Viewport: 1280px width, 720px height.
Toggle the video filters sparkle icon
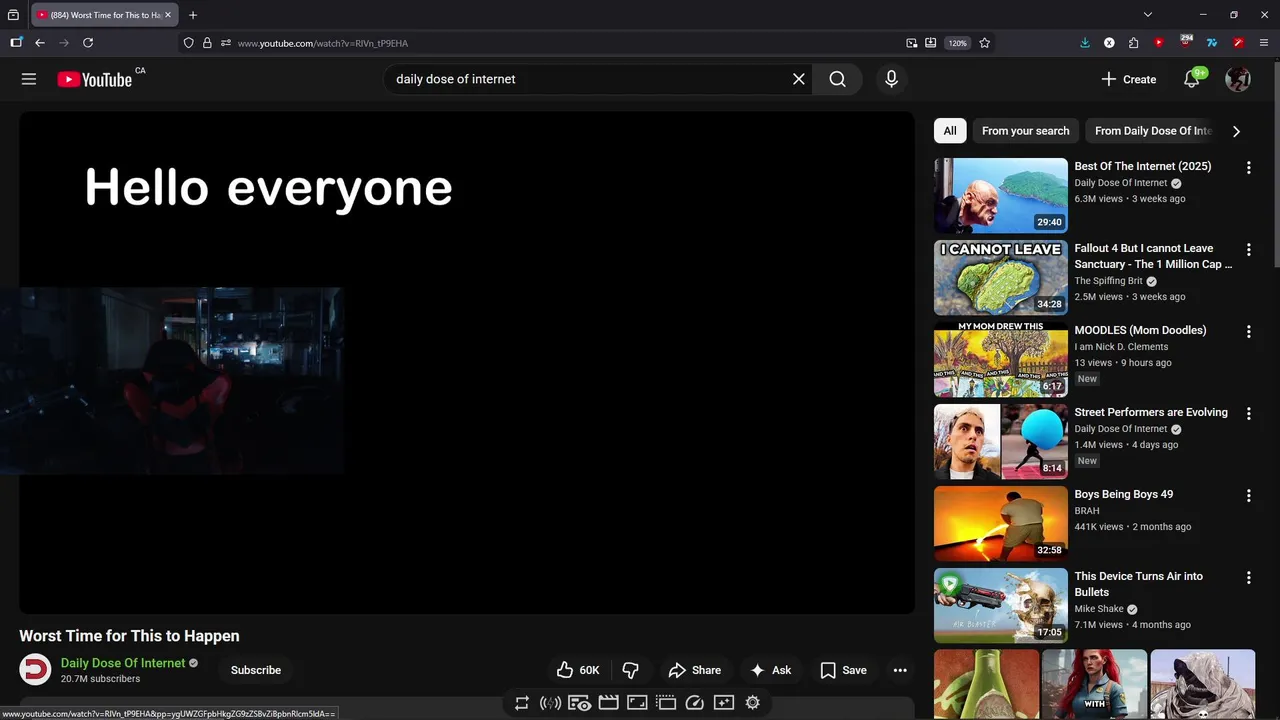[x=724, y=703]
